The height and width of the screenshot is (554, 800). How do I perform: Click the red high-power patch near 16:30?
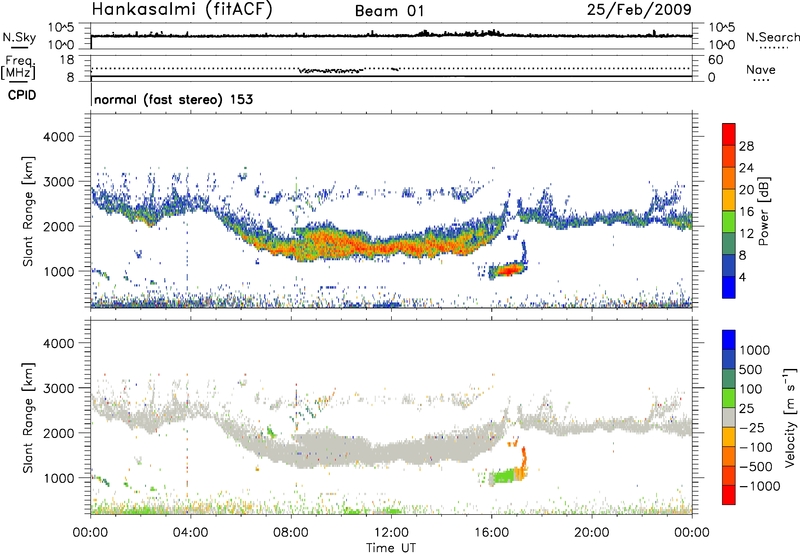[509, 269]
